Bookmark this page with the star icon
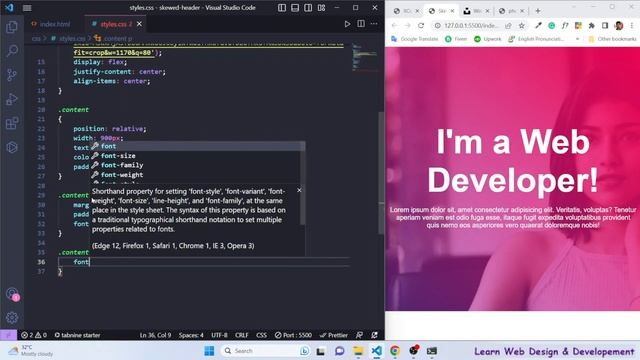640x360 pixels. pos(521,25)
